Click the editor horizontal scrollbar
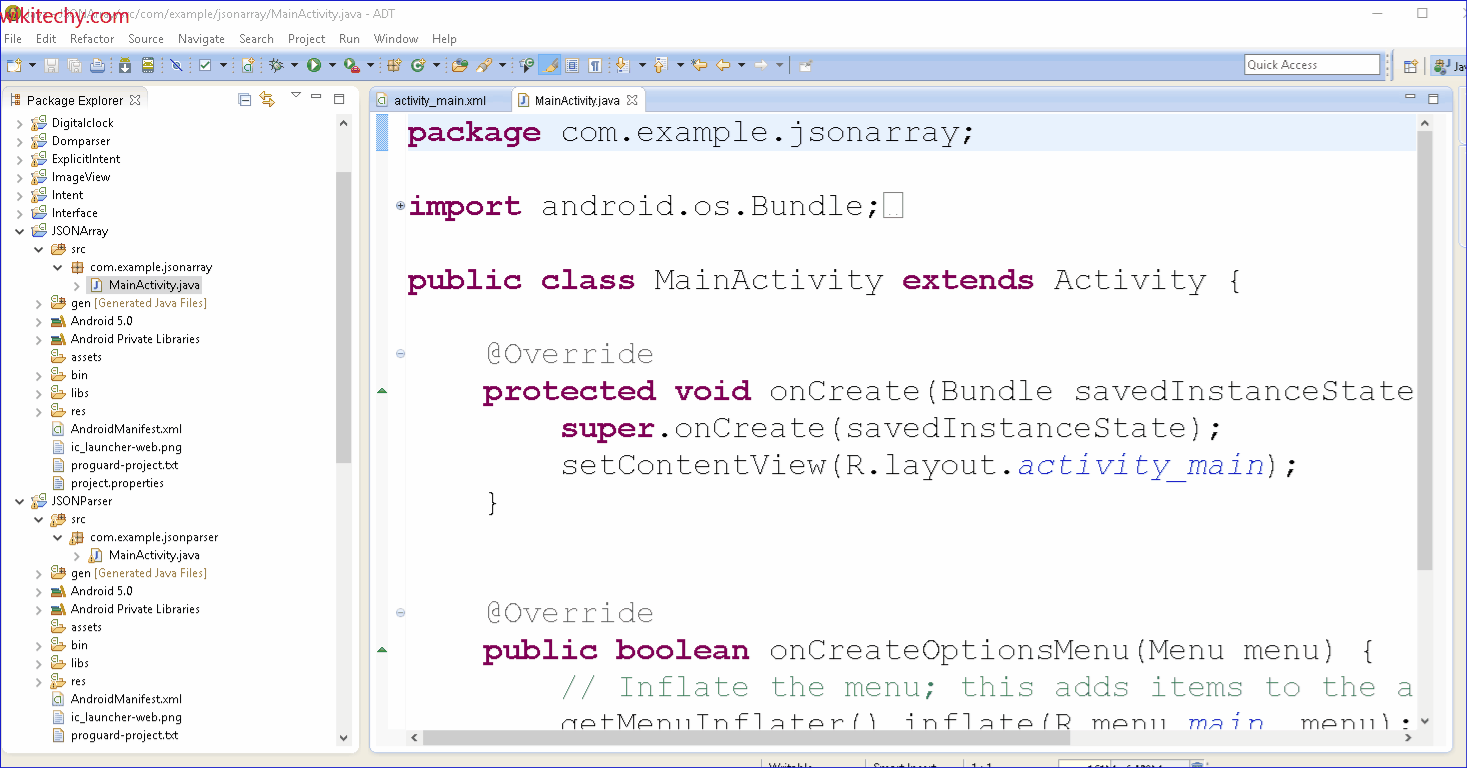 click(x=746, y=738)
